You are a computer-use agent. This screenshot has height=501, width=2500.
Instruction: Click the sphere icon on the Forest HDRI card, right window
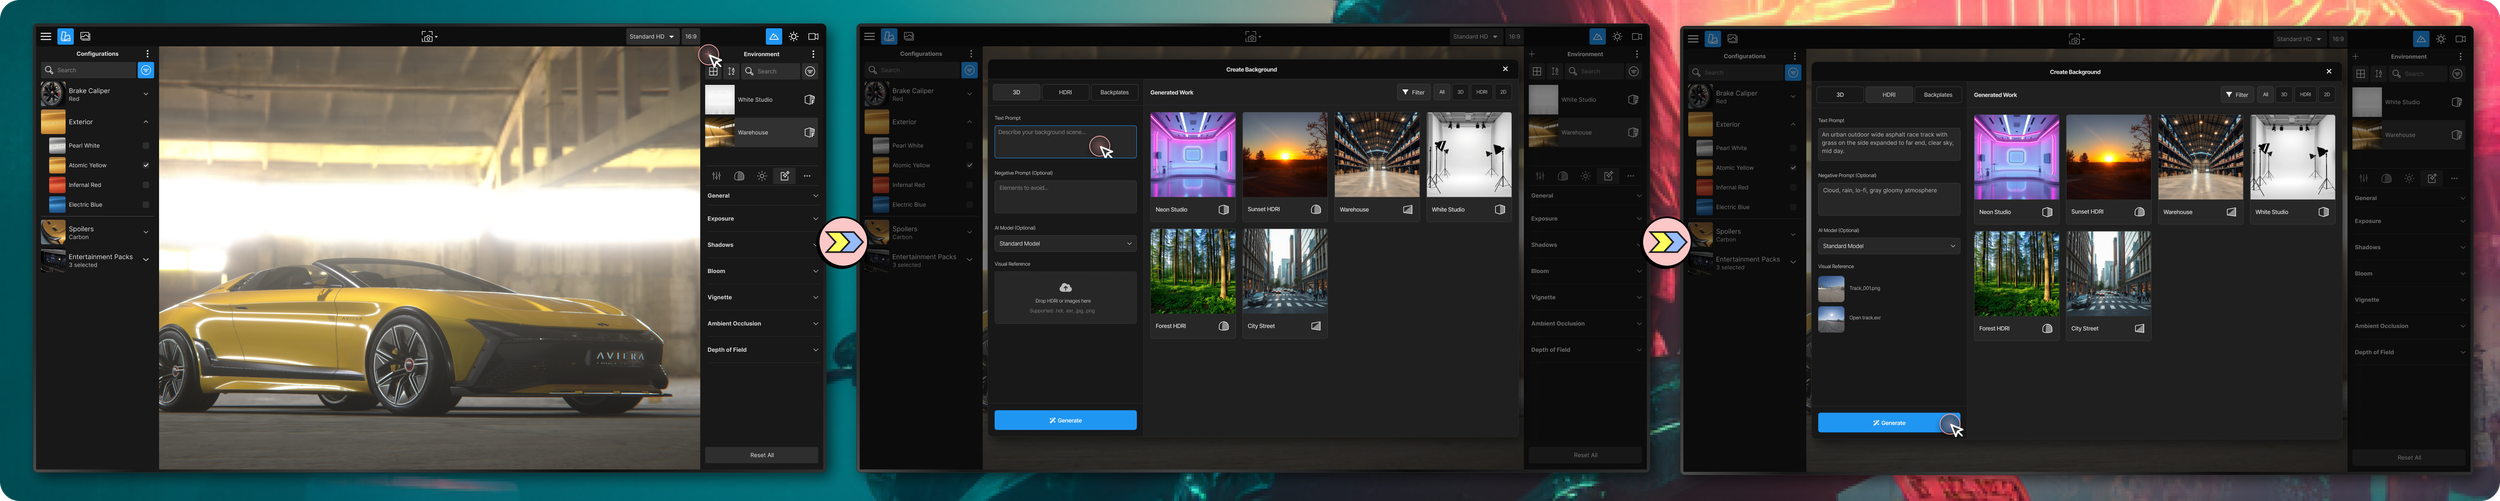pos(2047,328)
